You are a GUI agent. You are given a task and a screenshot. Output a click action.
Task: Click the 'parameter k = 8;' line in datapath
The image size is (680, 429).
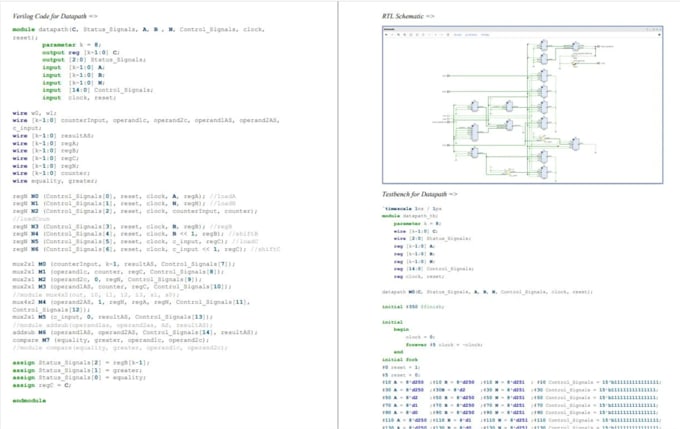(72, 45)
